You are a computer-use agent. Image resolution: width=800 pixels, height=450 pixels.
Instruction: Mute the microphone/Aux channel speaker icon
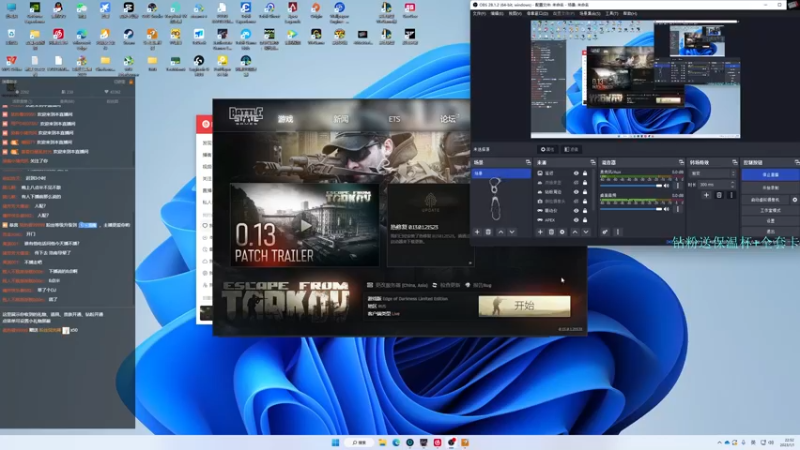(666, 186)
